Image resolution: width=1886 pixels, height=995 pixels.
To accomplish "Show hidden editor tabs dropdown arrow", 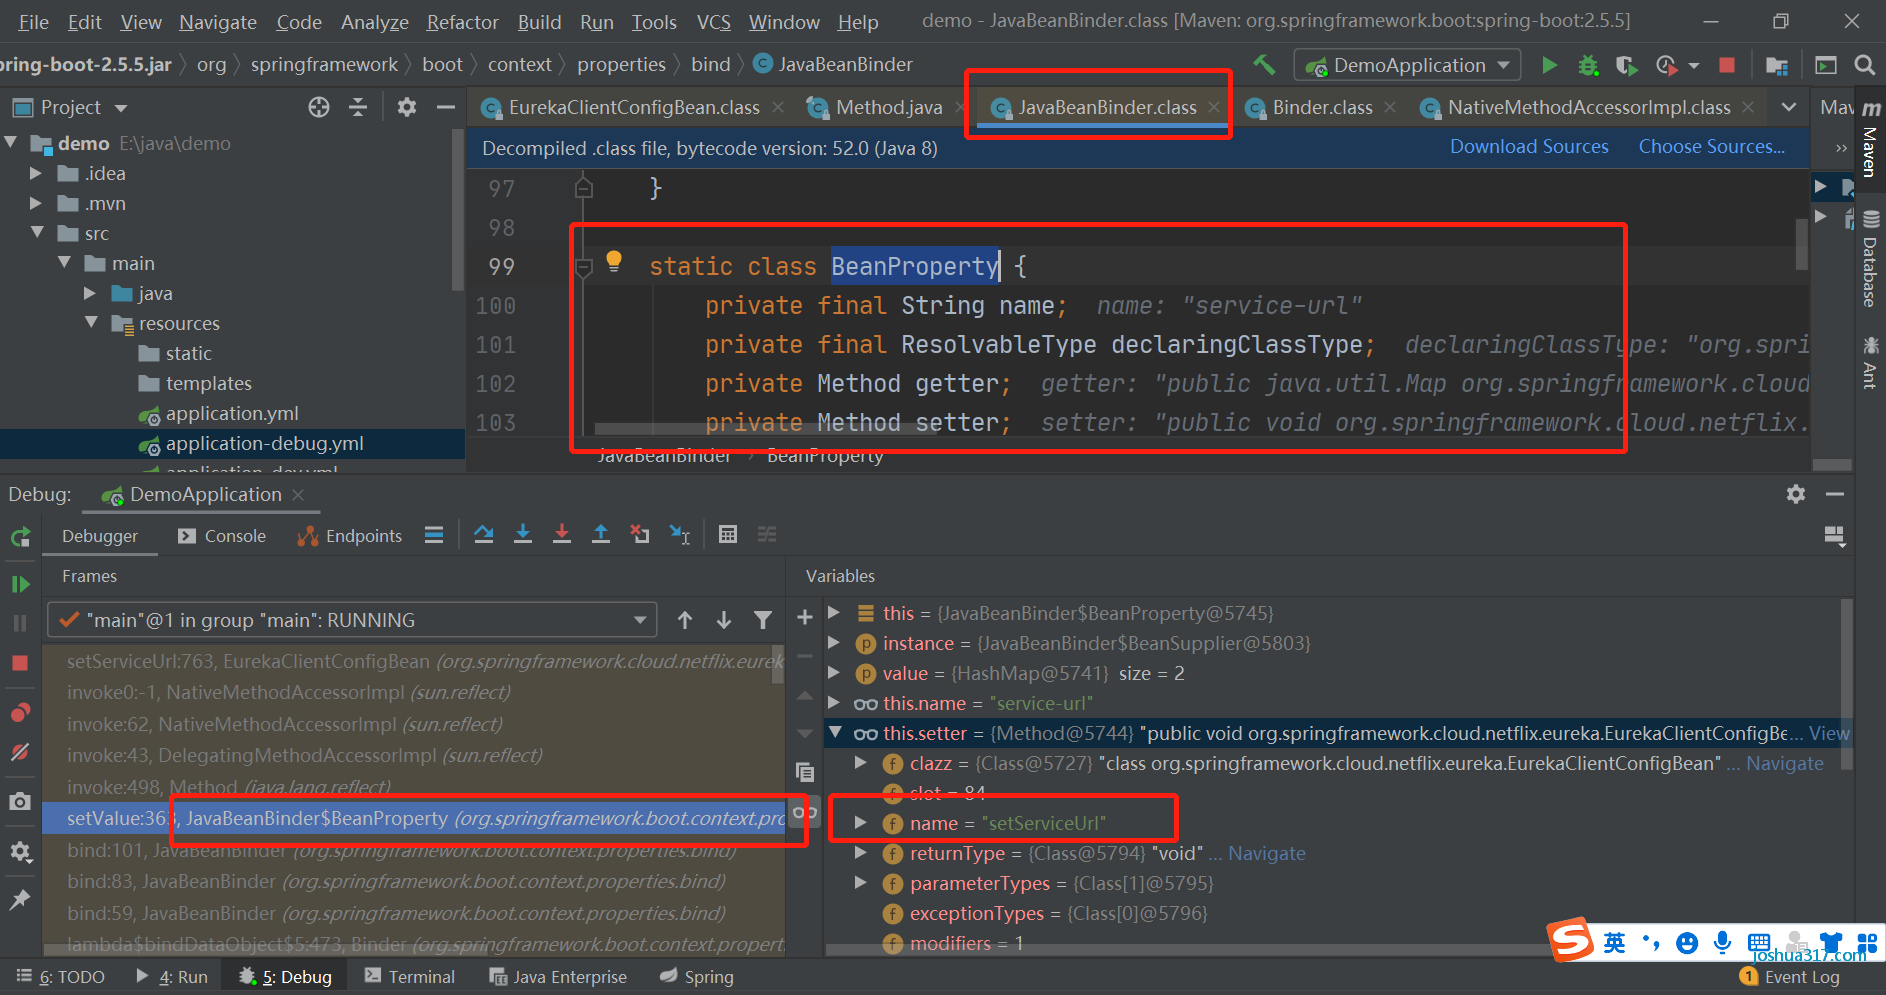I will click(1789, 107).
